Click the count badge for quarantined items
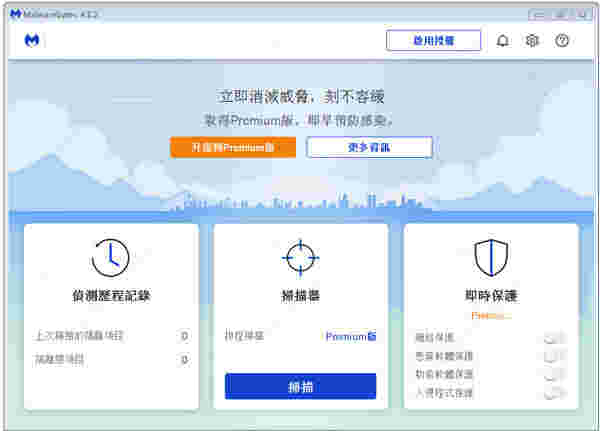 point(184,360)
